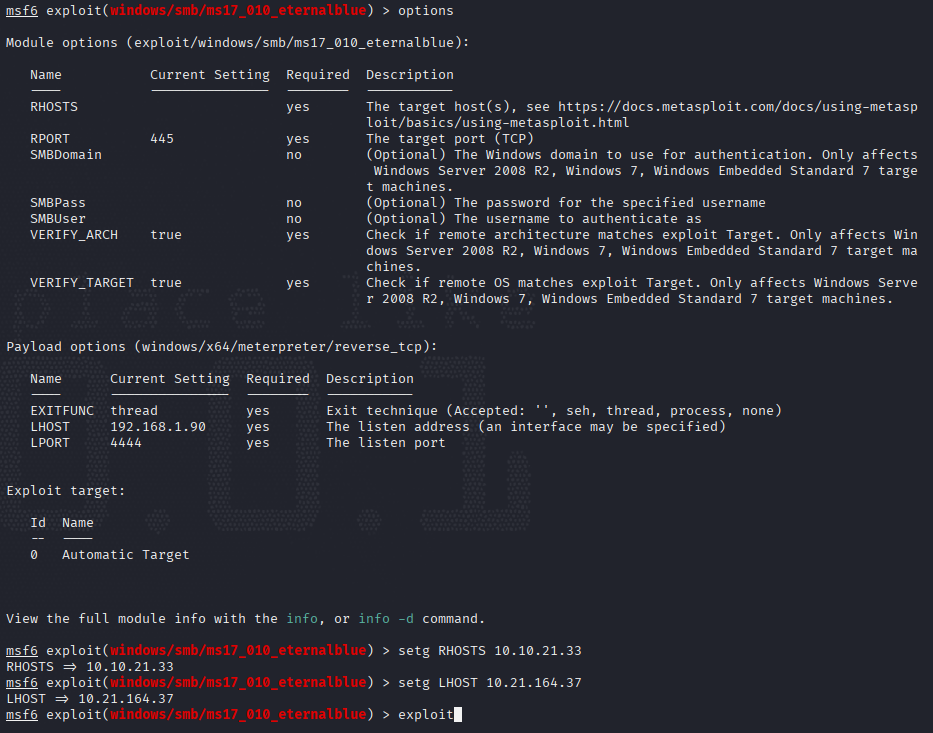Click the "Payload options" heading line
933x733 pixels.
[221, 347]
